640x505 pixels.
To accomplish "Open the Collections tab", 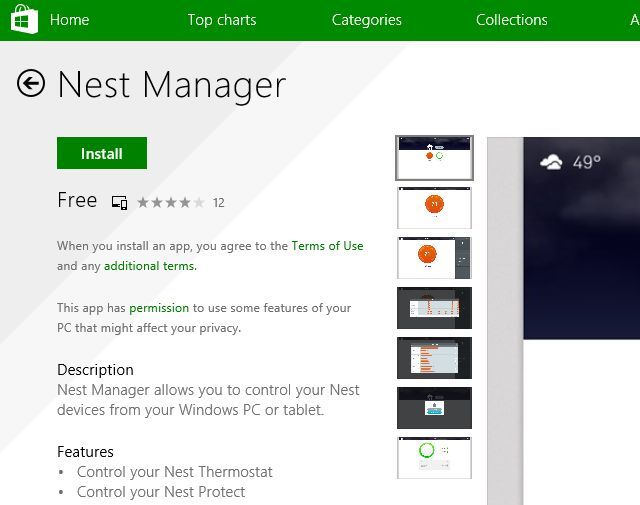I will coord(511,20).
